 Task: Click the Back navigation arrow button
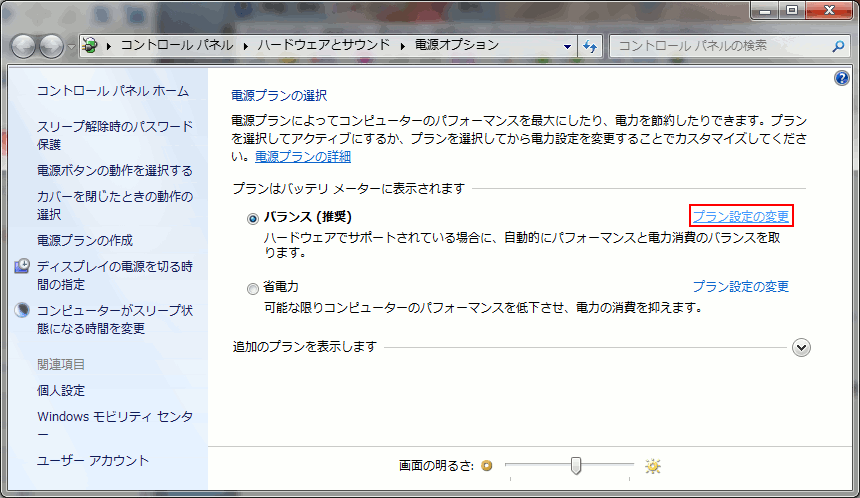(x=25, y=46)
